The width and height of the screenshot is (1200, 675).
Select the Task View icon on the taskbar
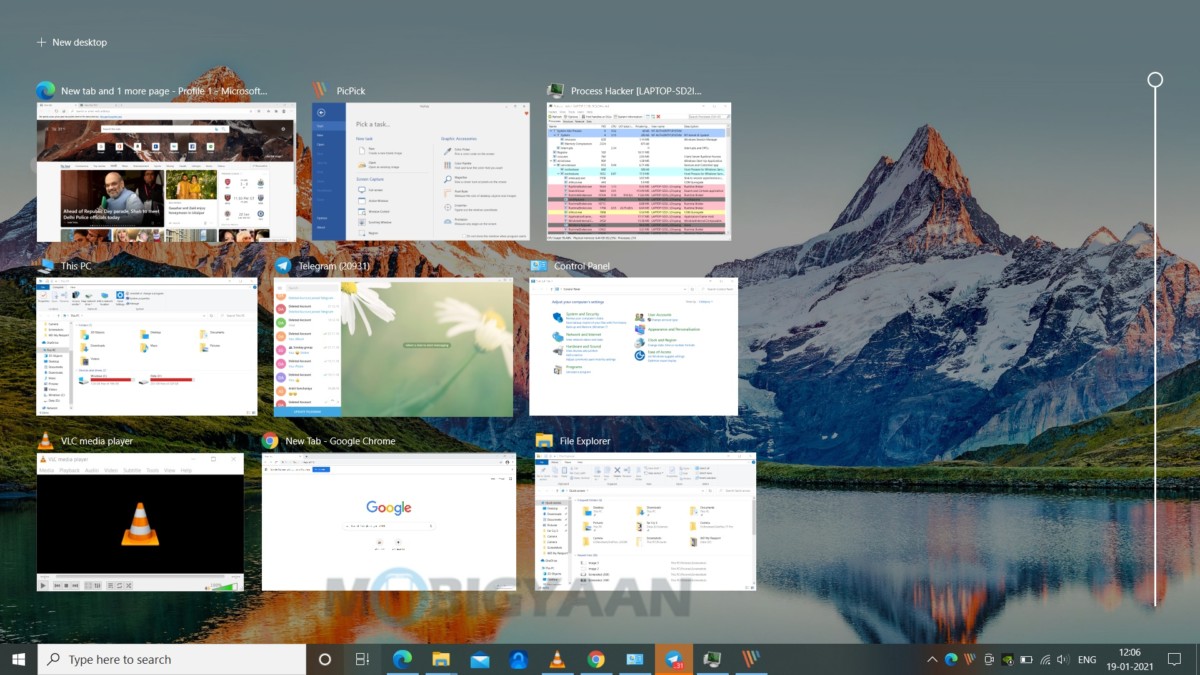(x=360, y=659)
